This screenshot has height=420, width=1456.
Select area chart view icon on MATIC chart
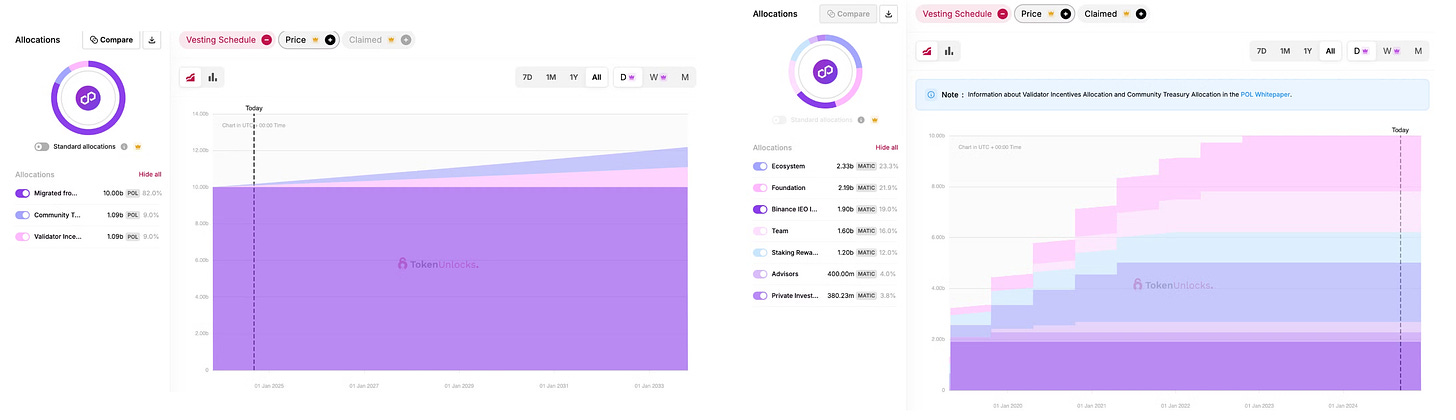coord(928,51)
